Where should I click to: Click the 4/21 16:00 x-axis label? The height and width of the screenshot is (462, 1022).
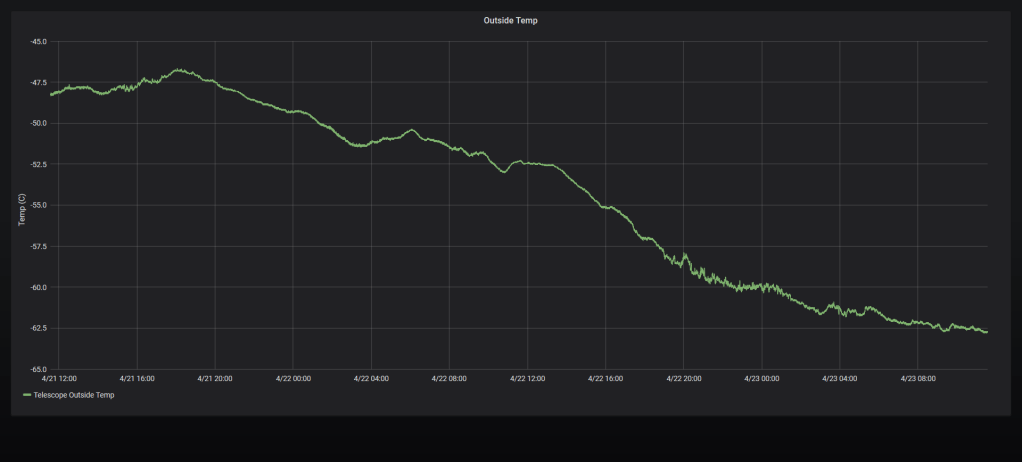coord(137,379)
